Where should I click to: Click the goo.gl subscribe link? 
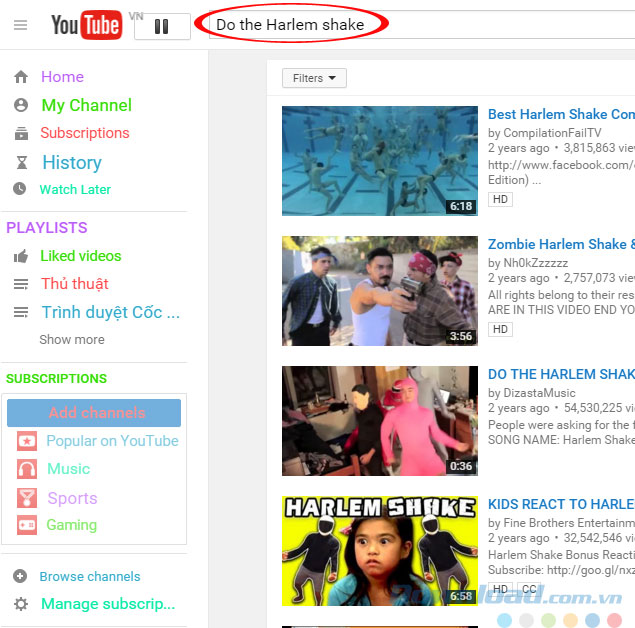591,570
